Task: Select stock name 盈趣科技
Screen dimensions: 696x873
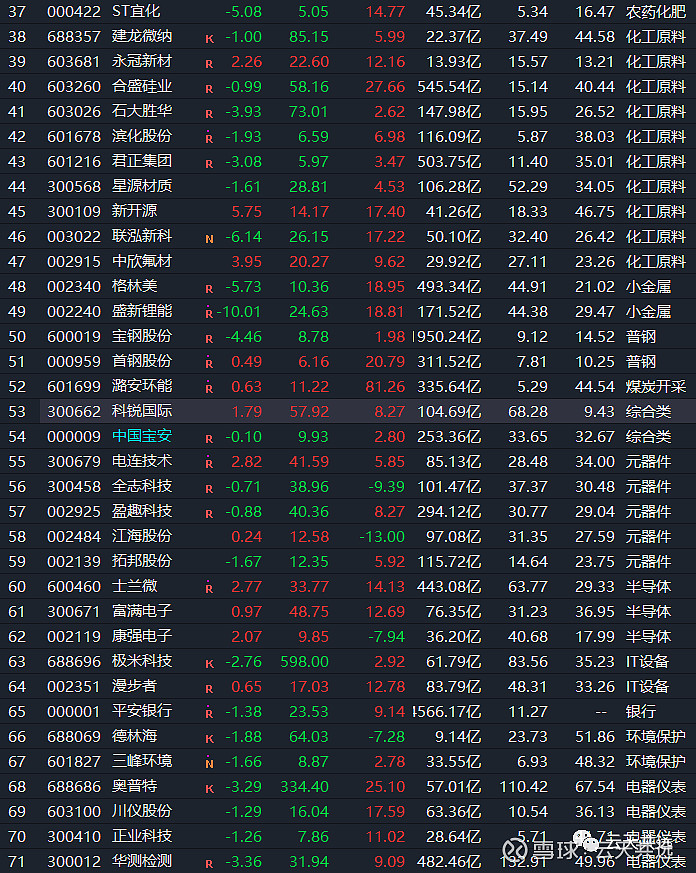Action: point(142,511)
